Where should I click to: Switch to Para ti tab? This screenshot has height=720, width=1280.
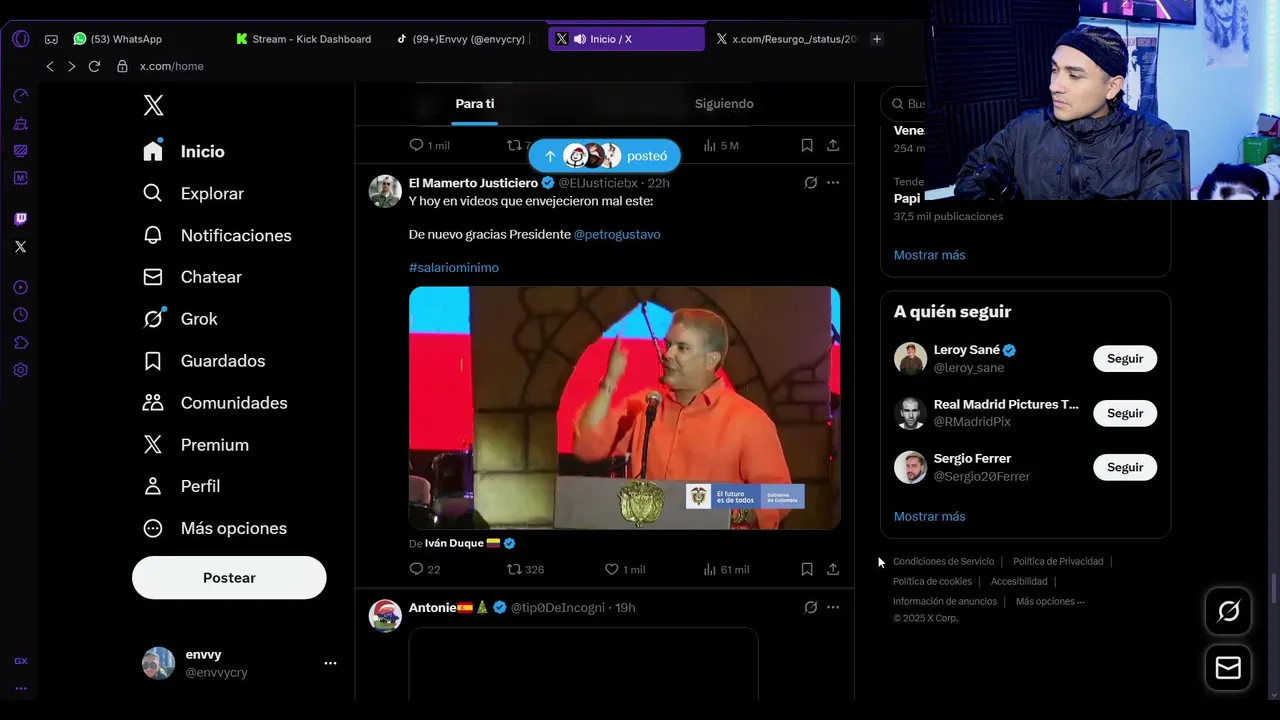click(474, 104)
